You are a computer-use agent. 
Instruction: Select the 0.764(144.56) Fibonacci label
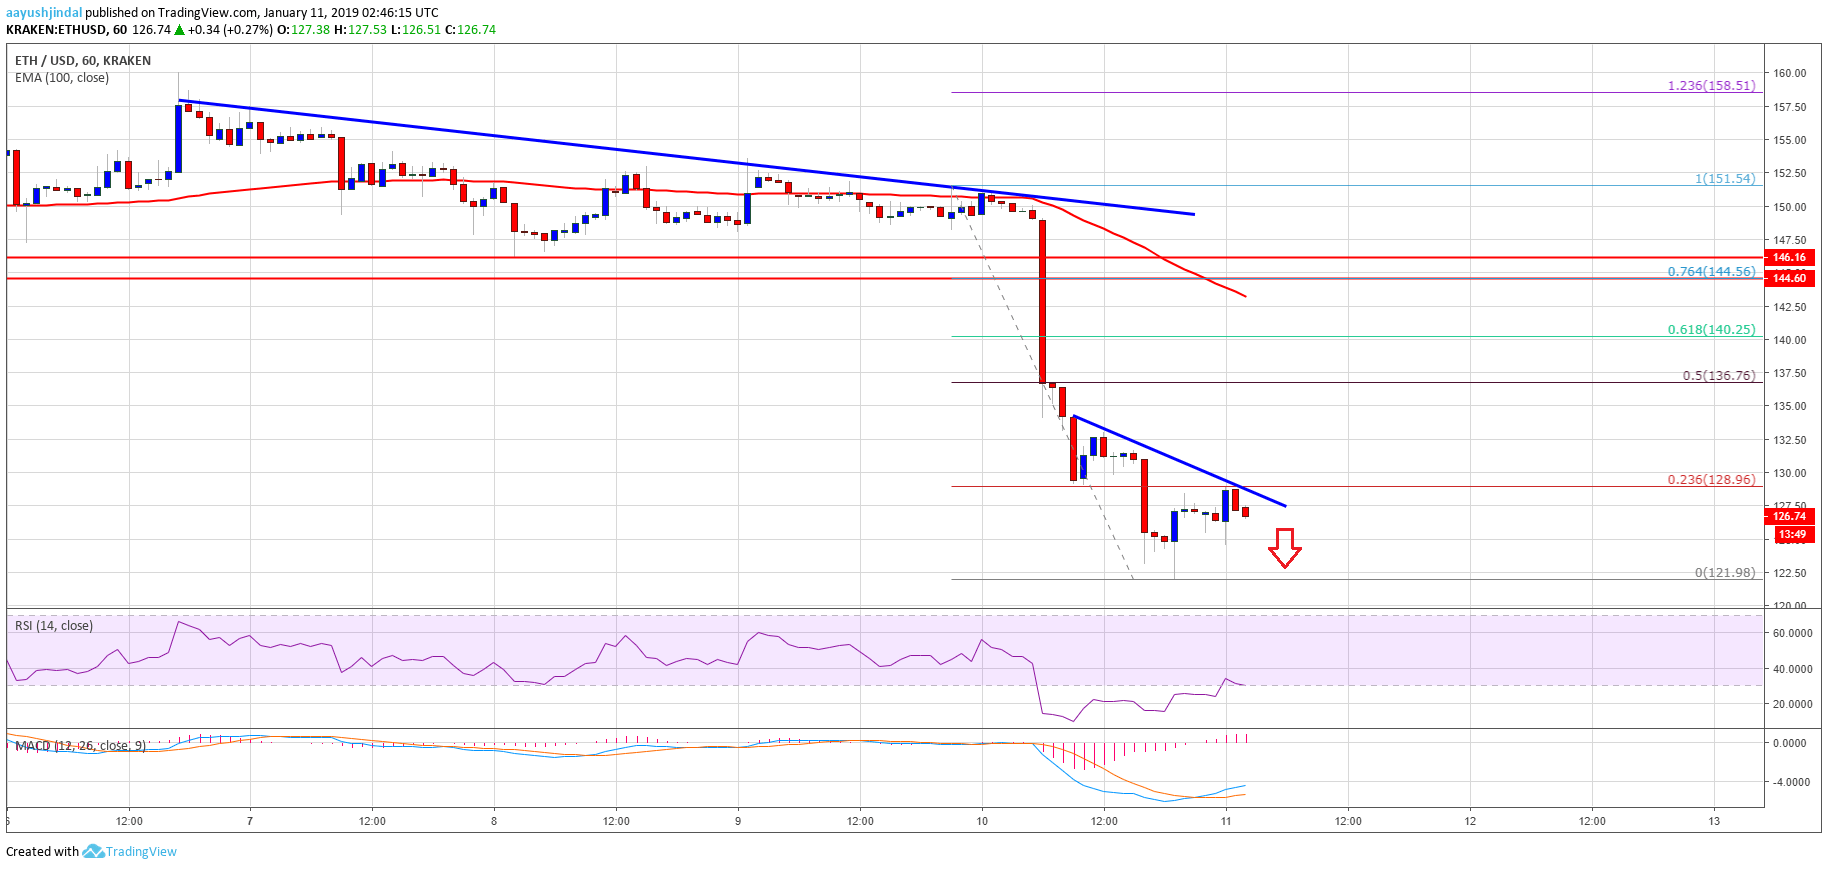[x=1711, y=272]
